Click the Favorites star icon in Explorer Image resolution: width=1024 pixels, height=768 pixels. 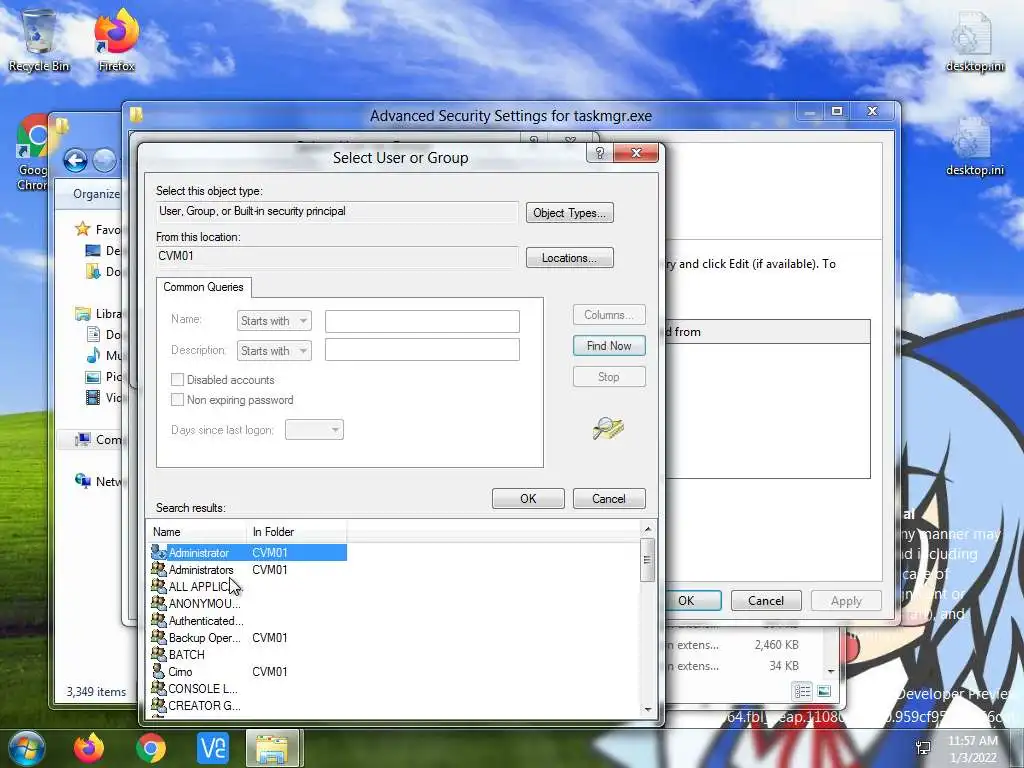[x=82, y=229]
